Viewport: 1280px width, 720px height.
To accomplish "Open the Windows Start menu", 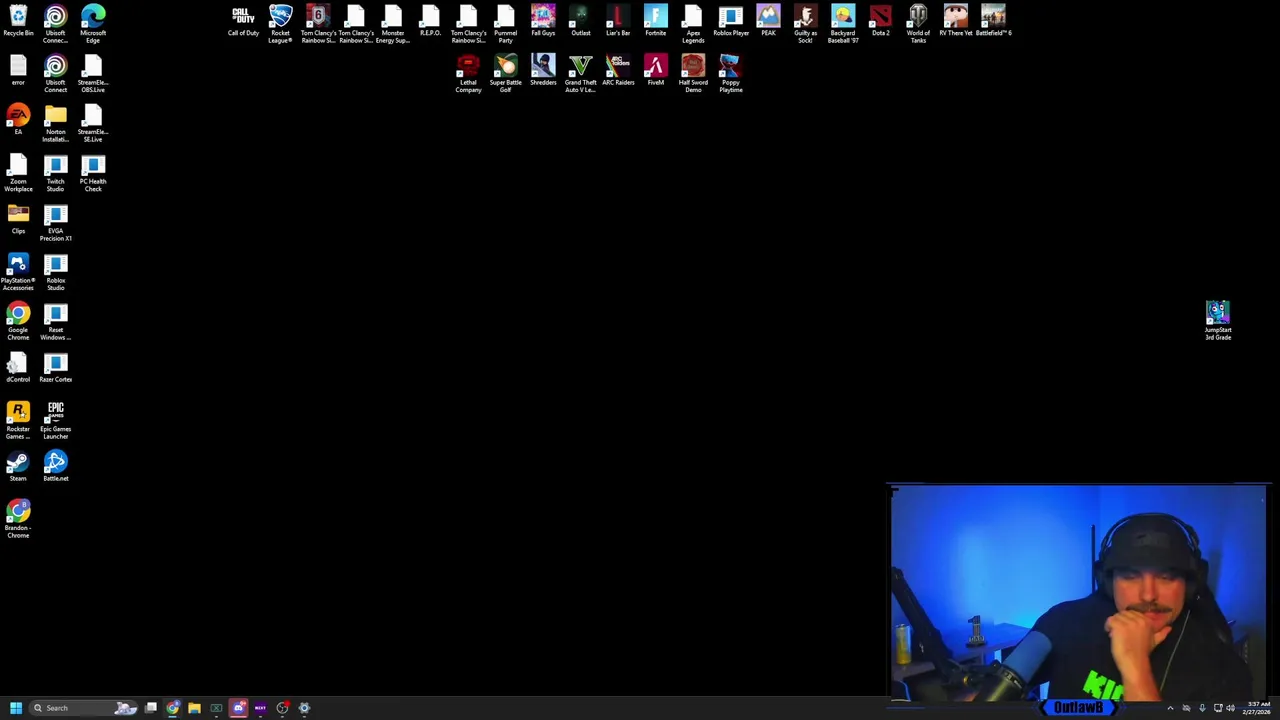I will 16,708.
